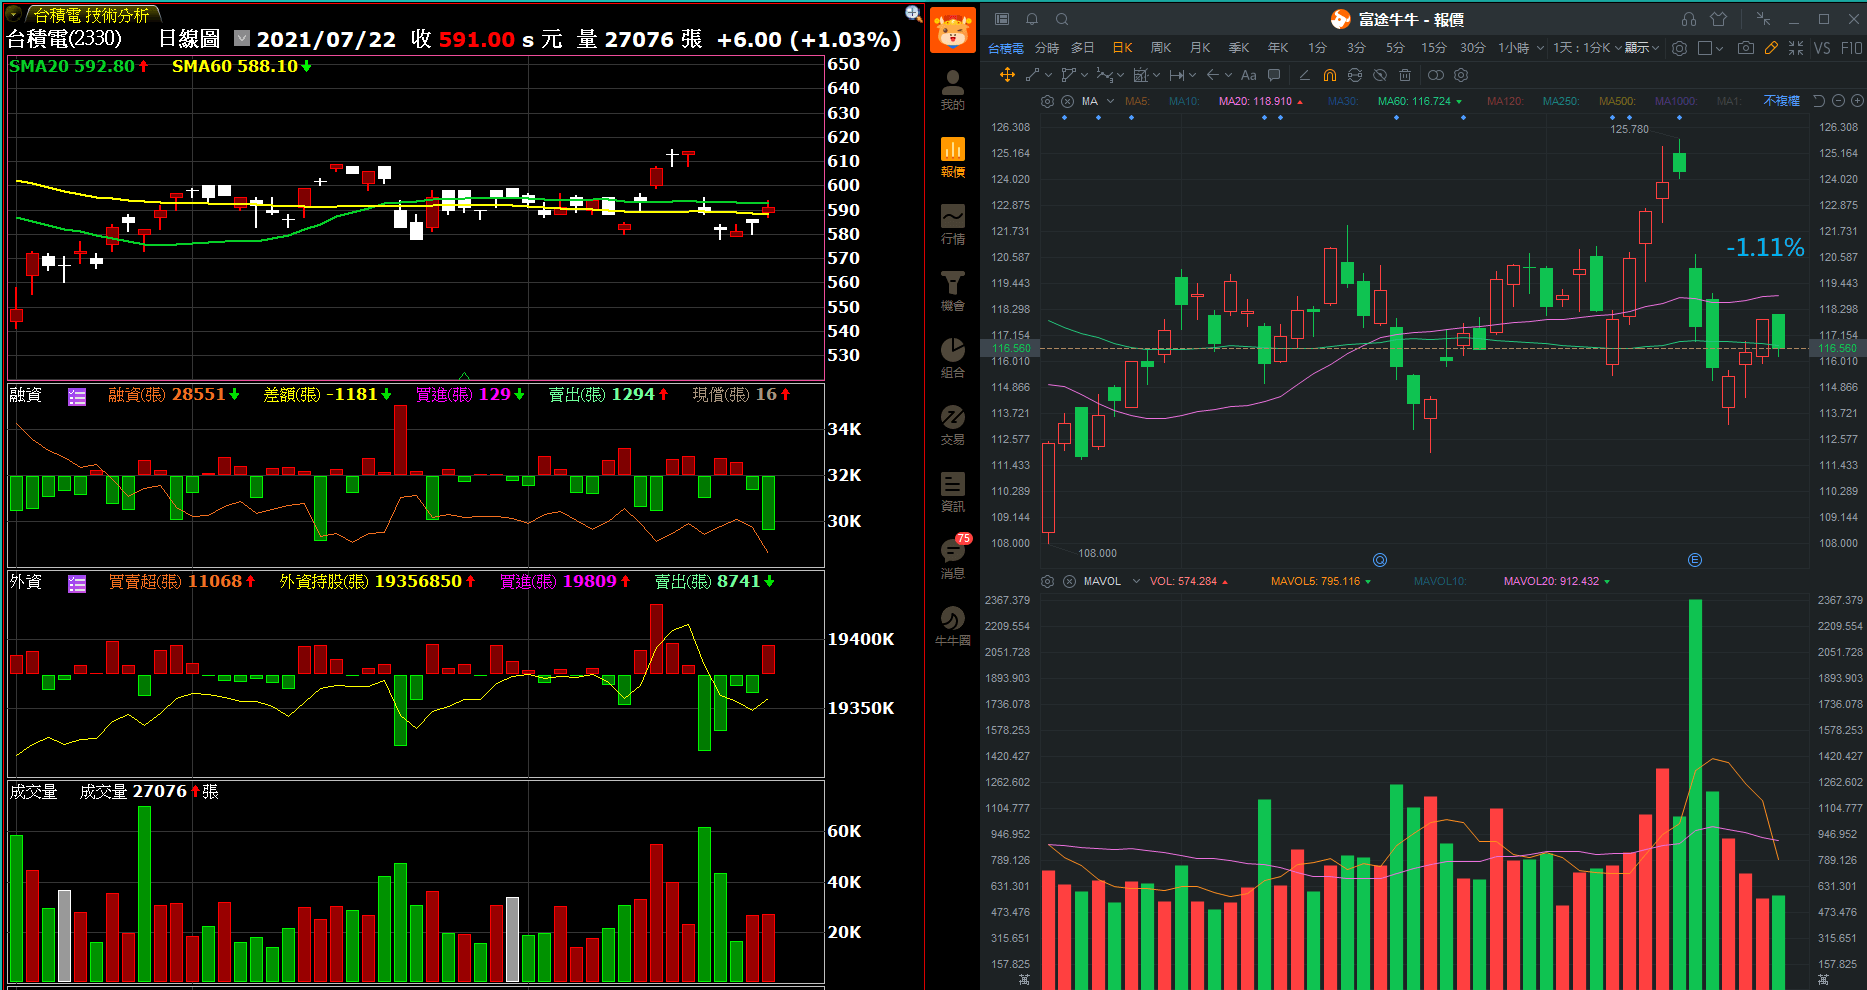
Task: Click the magnifier zoom icon on 台積電 chart
Action: click(x=913, y=13)
